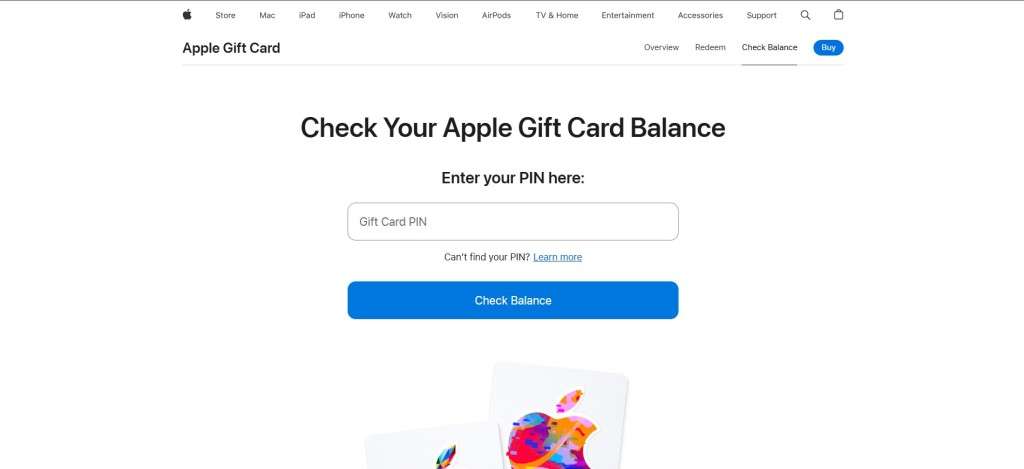1024x469 pixels.
Task: Click the large colorful Apple gift card image
Action: (x=559, y=416)
